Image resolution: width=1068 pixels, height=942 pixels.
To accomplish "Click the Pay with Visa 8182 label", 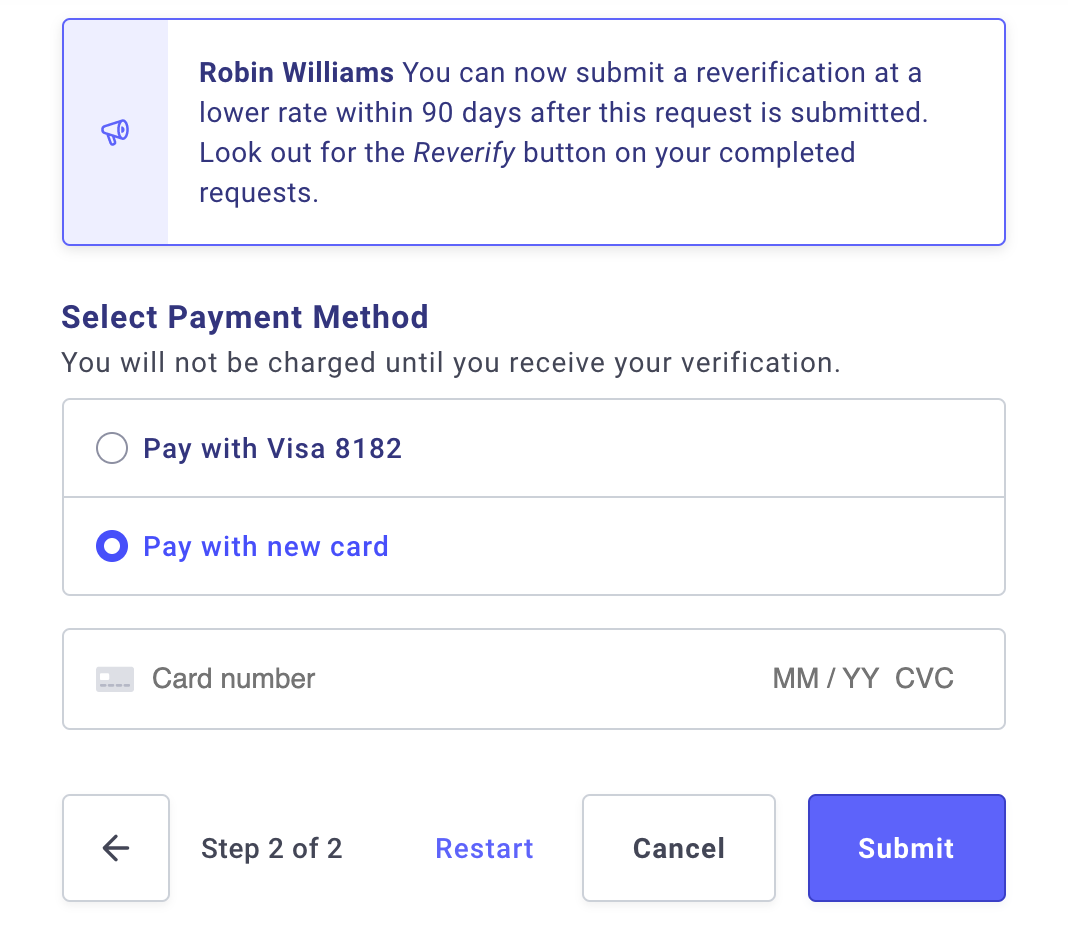I will pyautogui.click(x=272, y=449).
